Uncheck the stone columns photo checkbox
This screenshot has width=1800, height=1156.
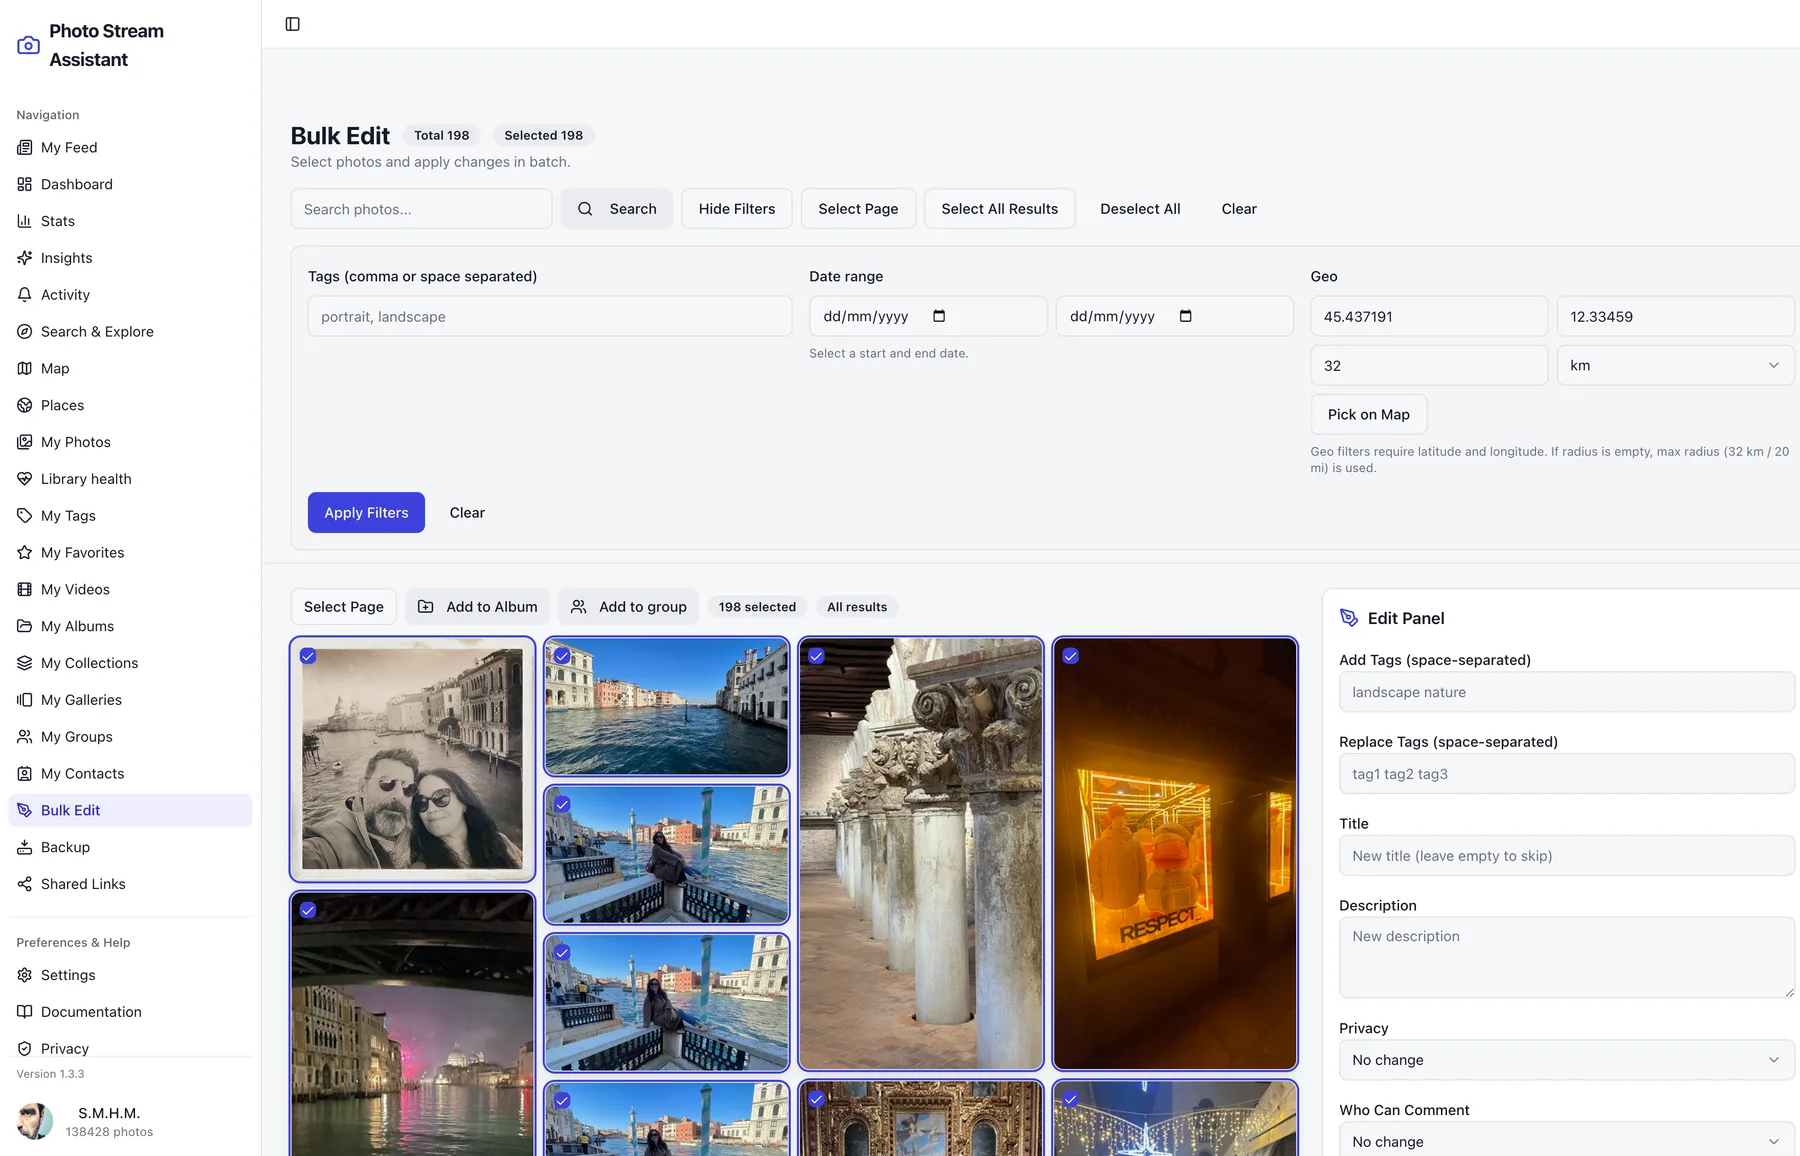[816, 656]
